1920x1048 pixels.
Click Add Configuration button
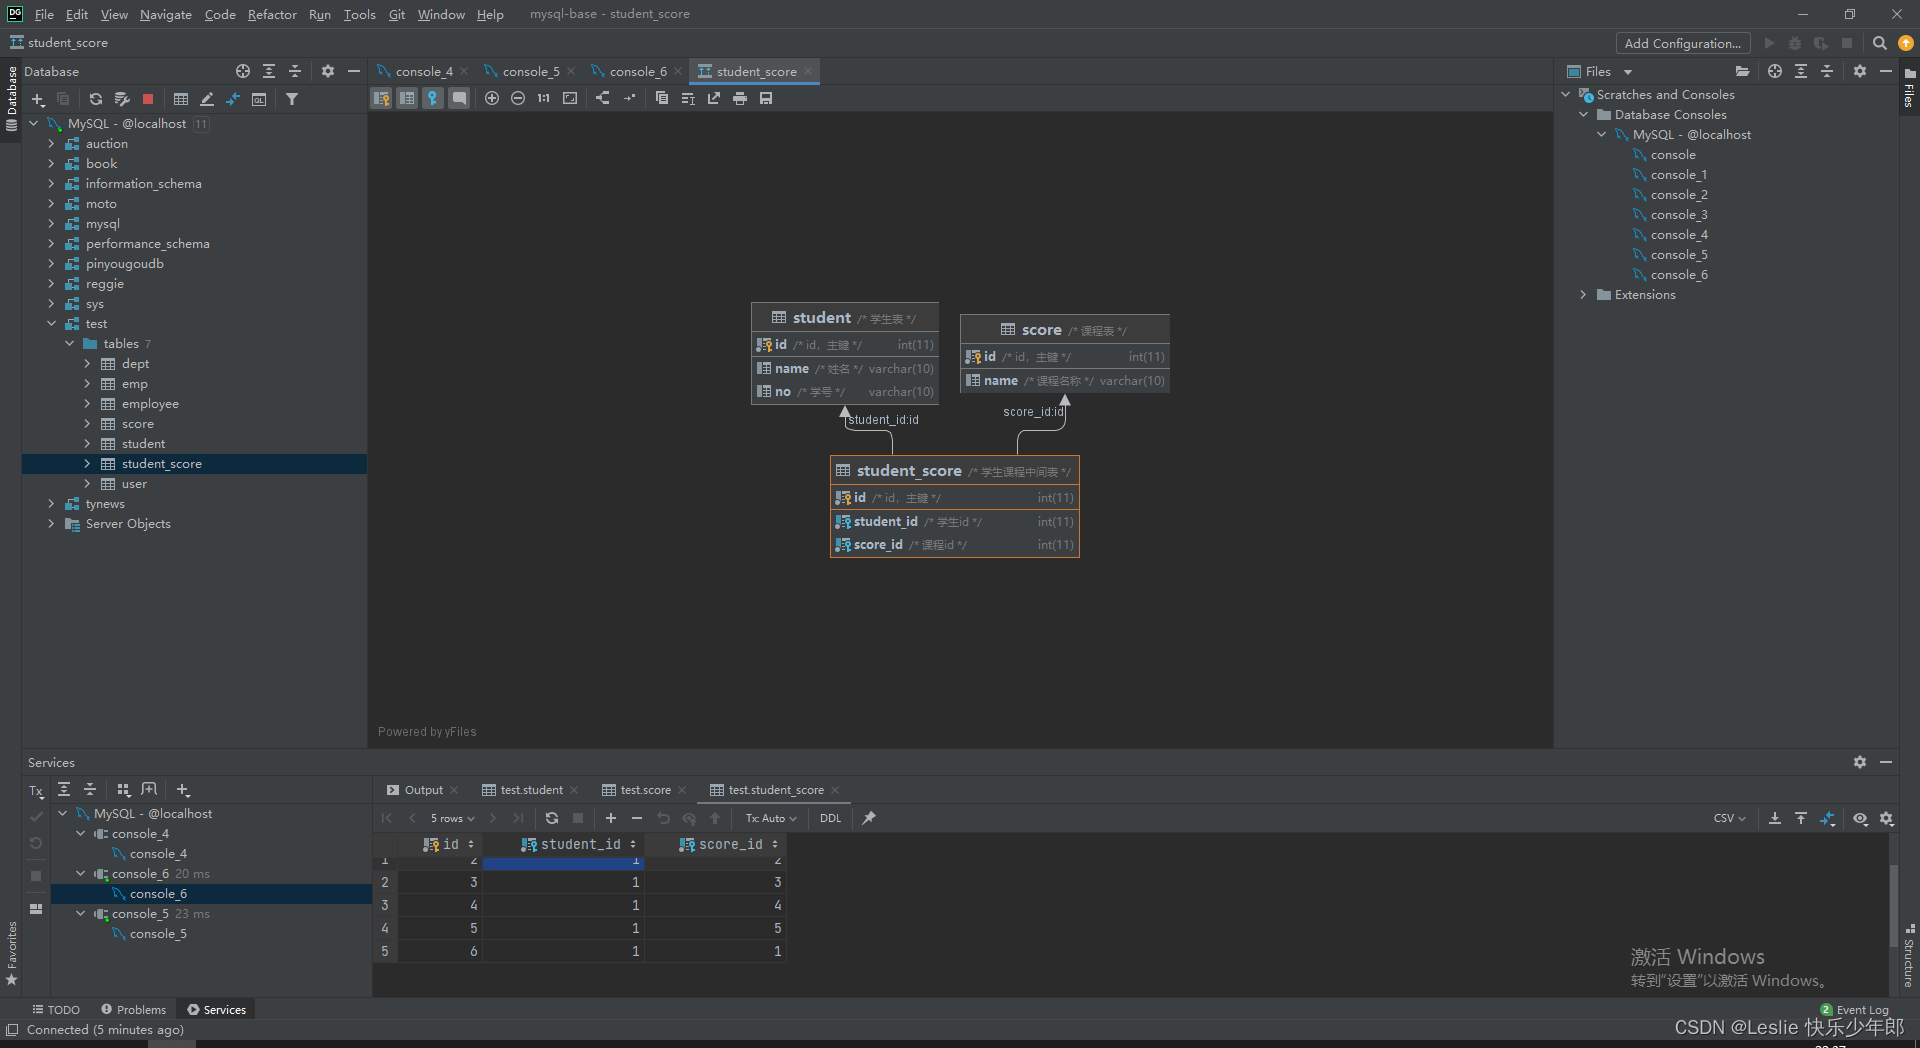pyautogui.click(x=1683, y=43)
